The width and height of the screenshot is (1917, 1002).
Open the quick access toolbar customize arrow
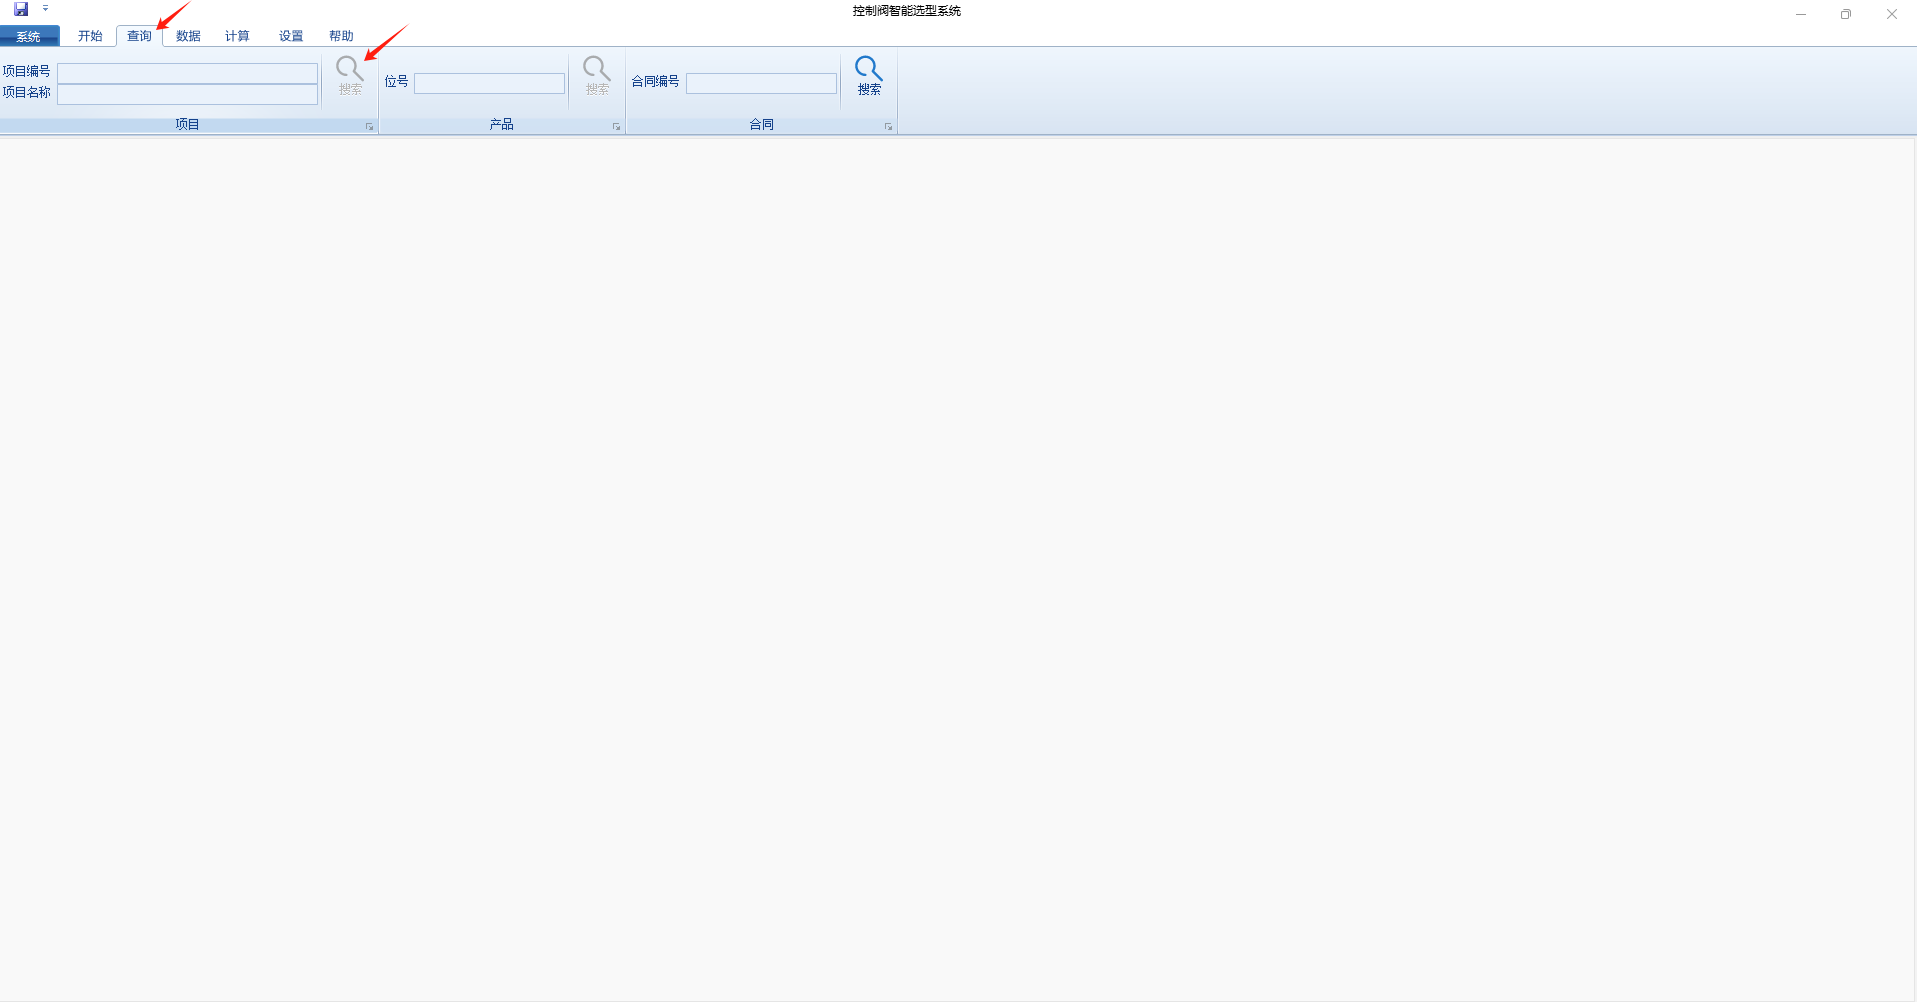46,9
